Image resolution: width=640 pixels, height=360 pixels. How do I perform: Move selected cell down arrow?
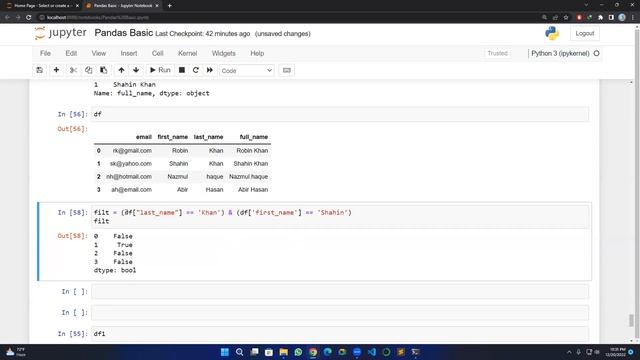point(136,70)
